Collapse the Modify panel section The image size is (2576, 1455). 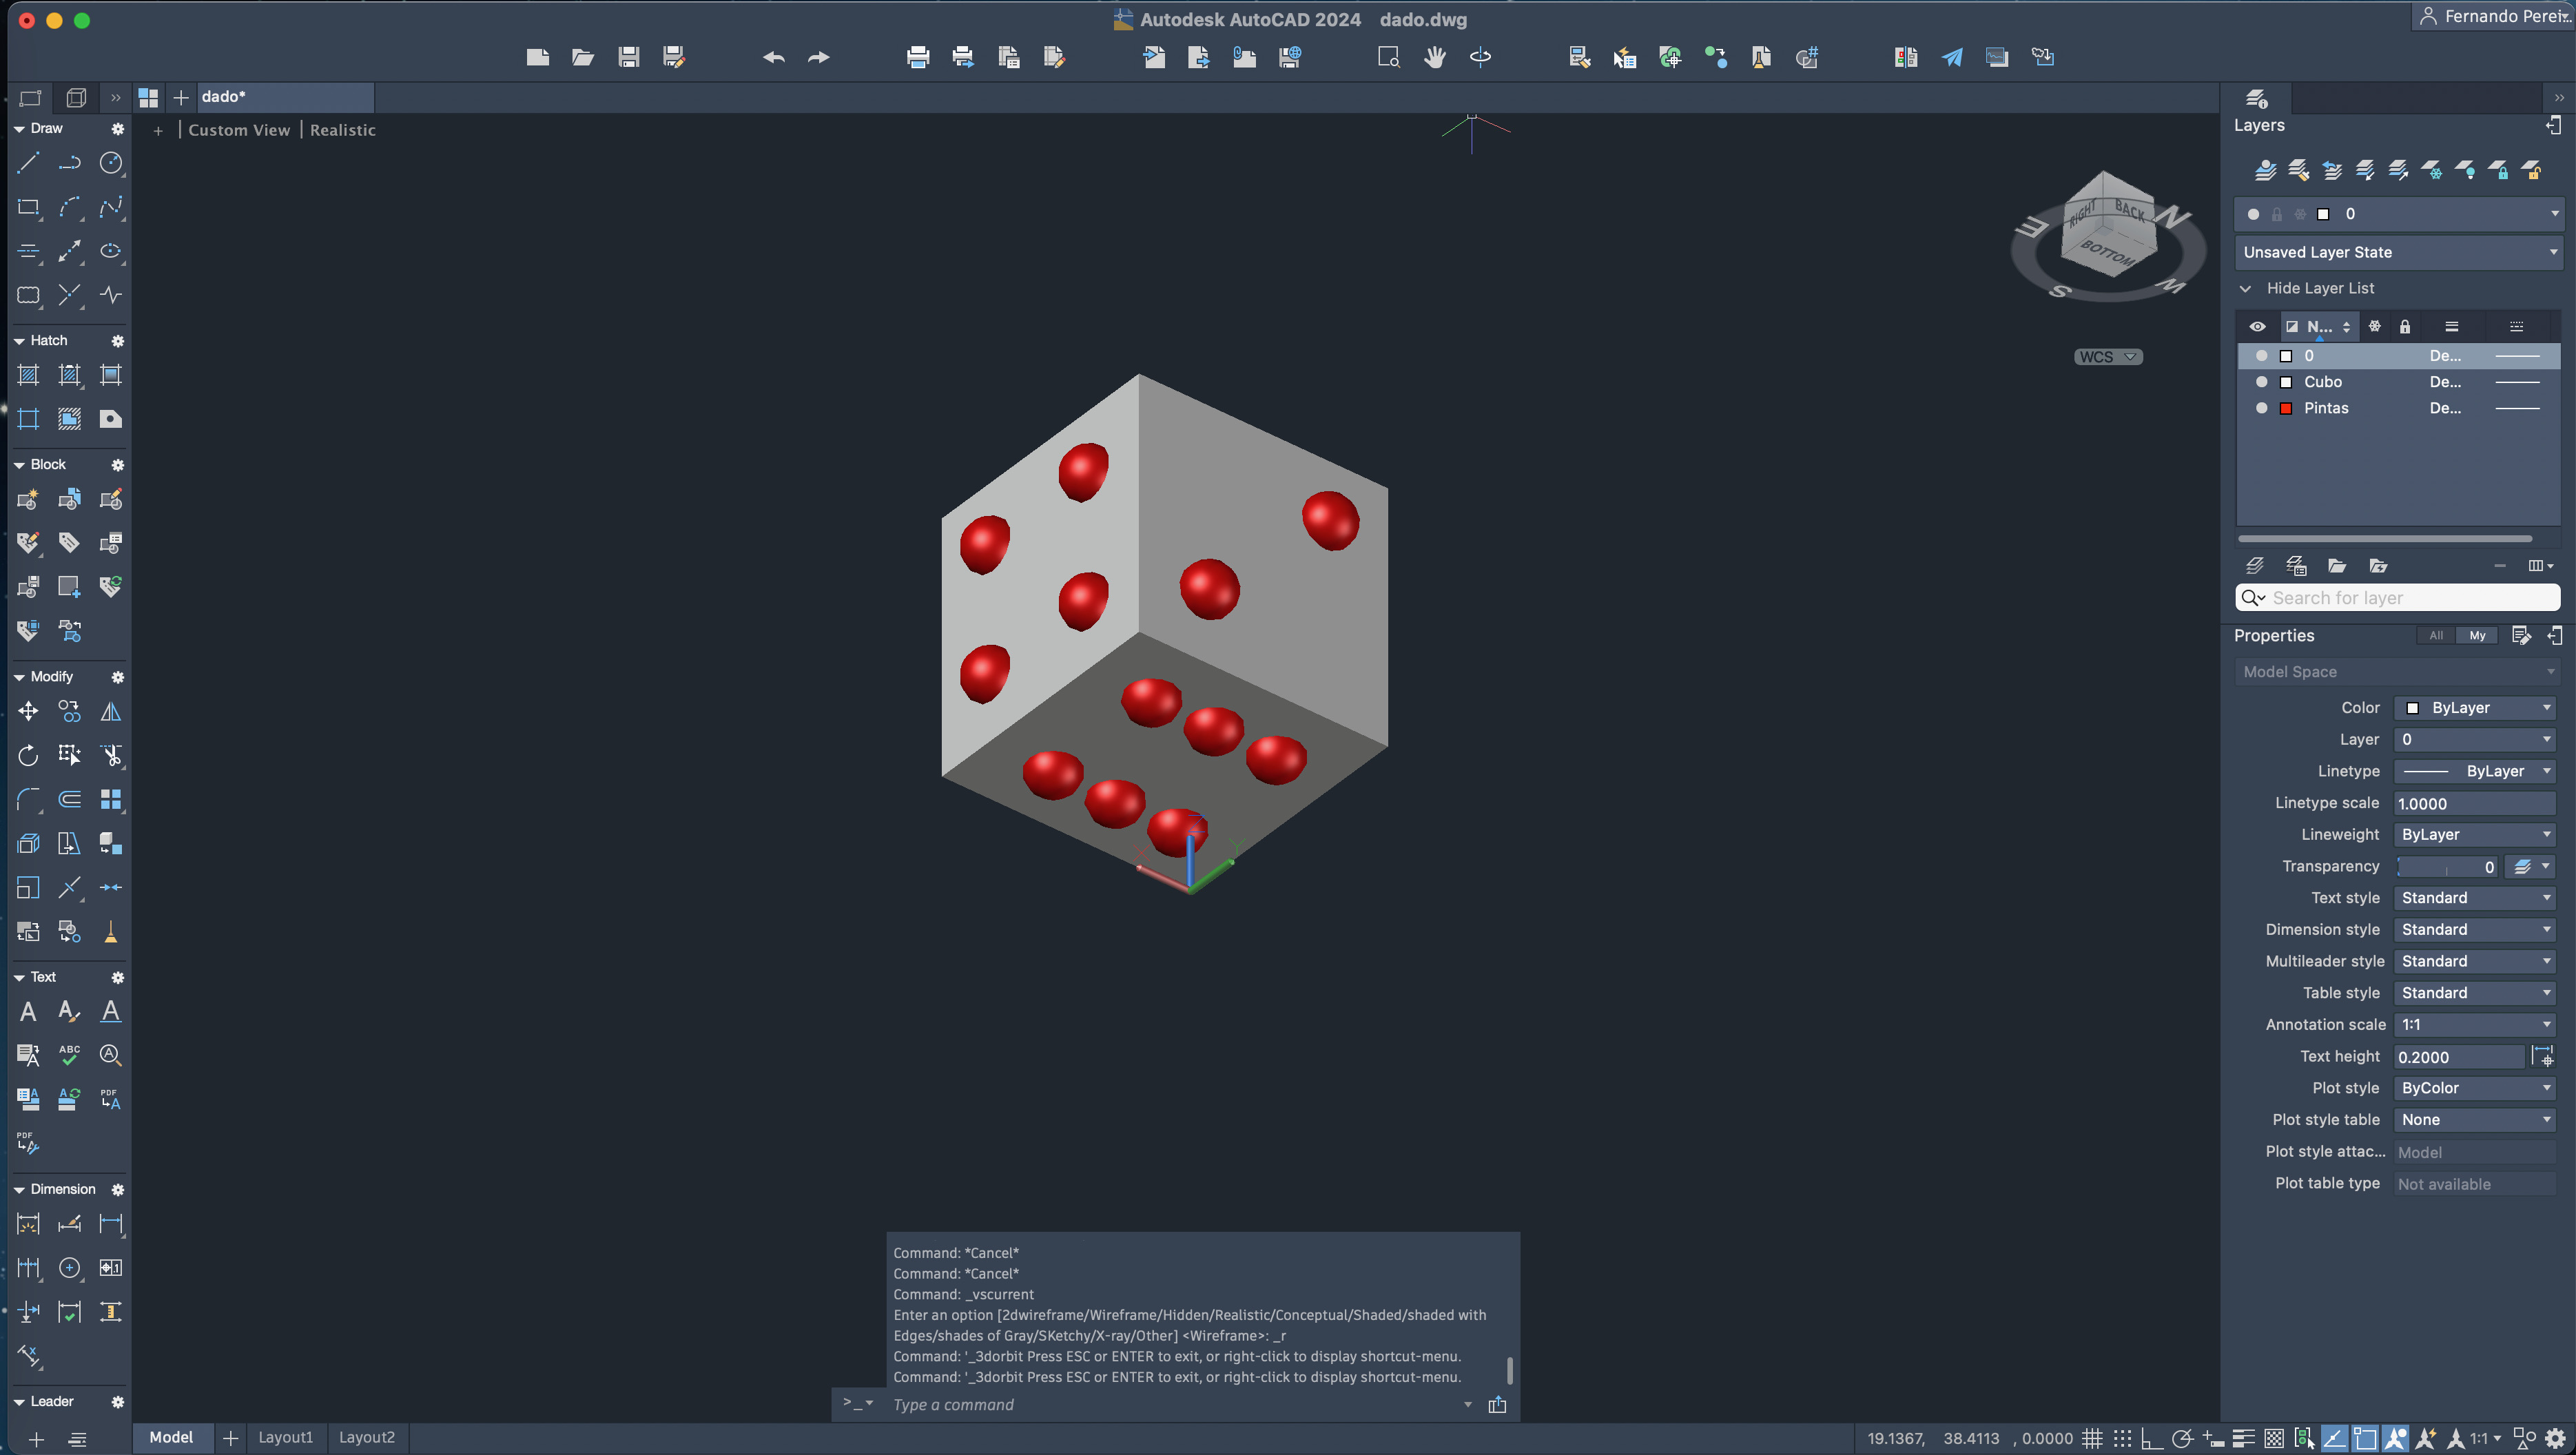(19, 677)
